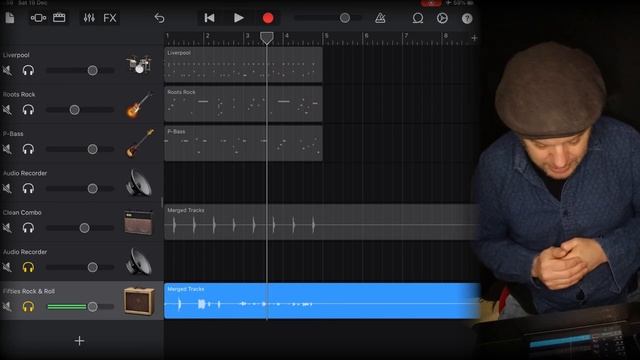Viewport: 640px width, 360px height.
Task: Undo the last action
Action: pyautogui.click(x=160, y=18)
